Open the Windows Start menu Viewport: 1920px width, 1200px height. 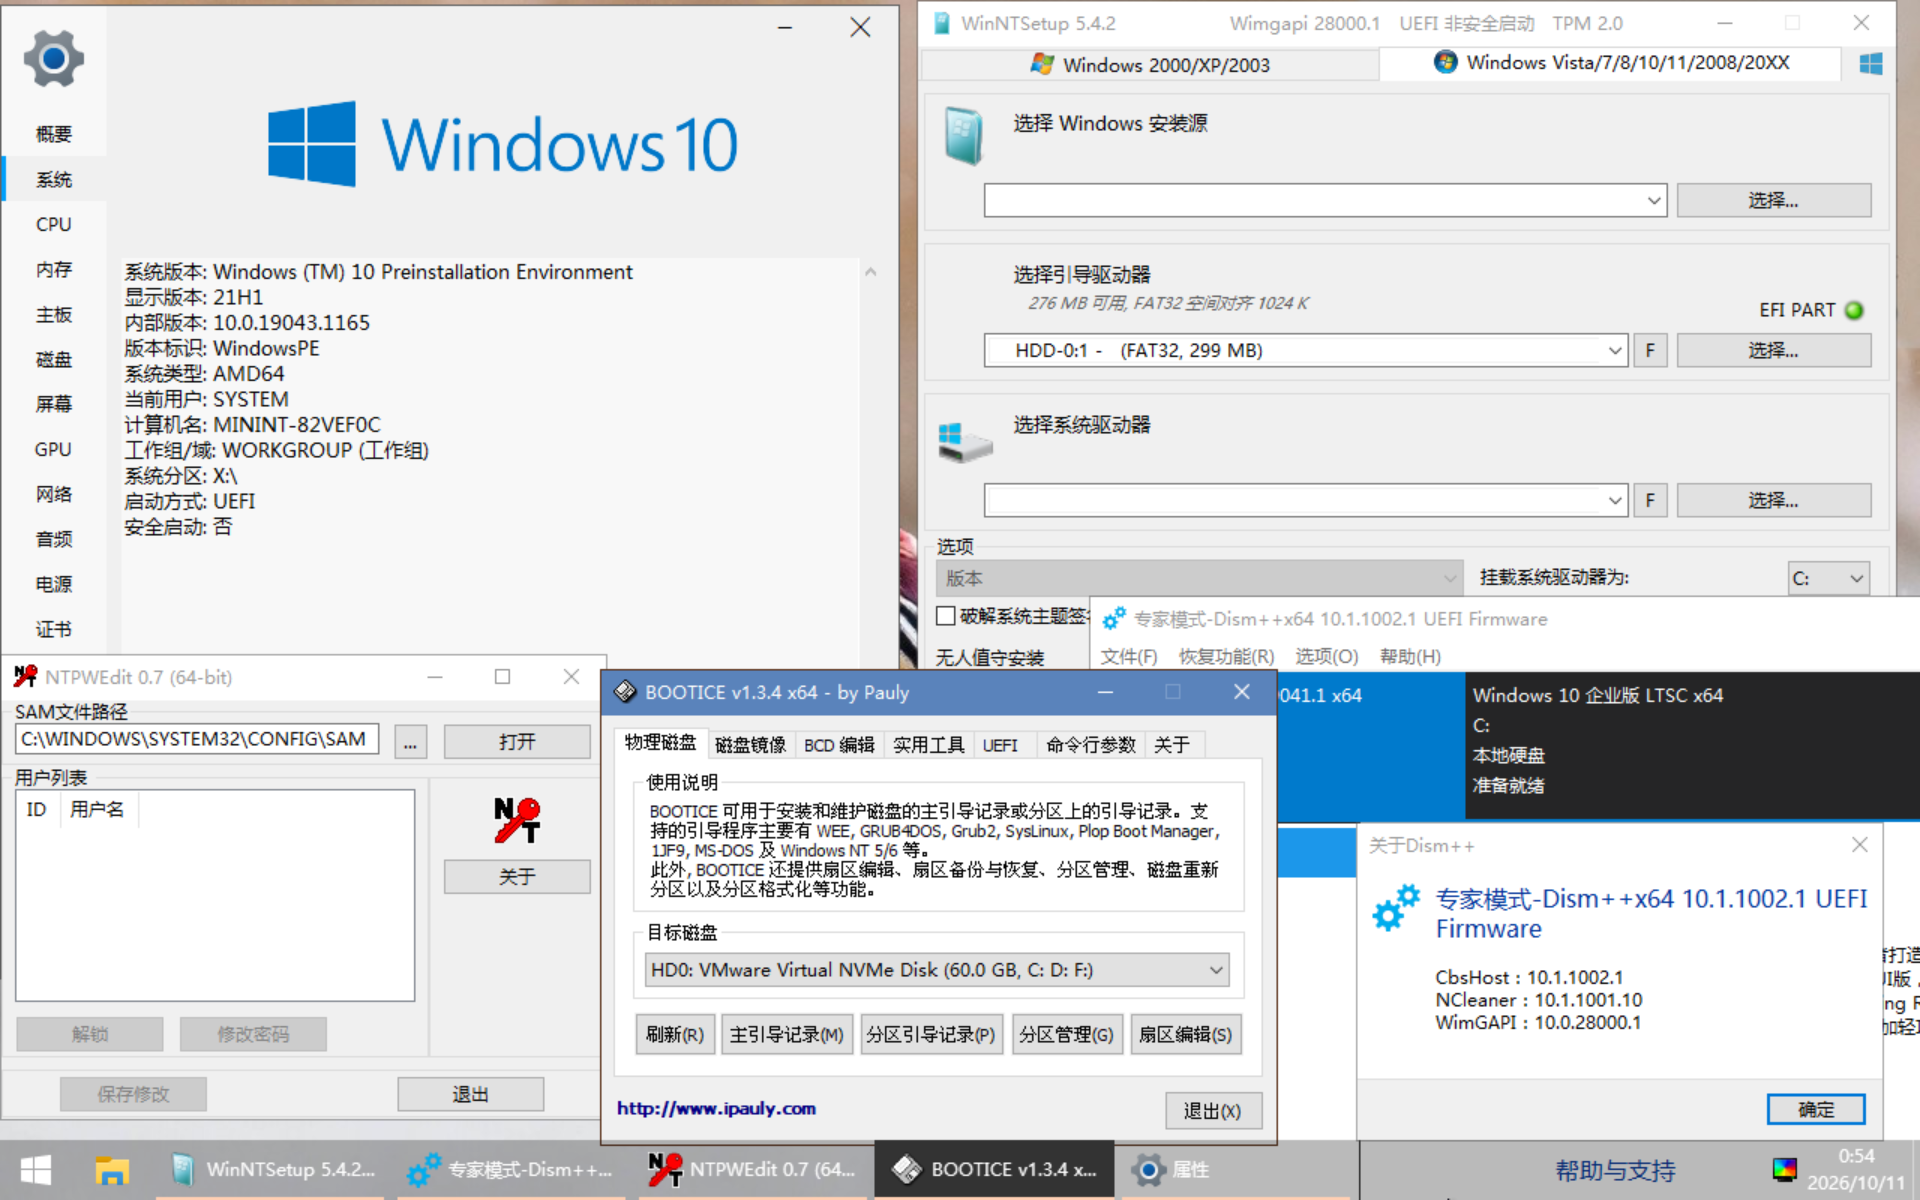point(36,1170)
